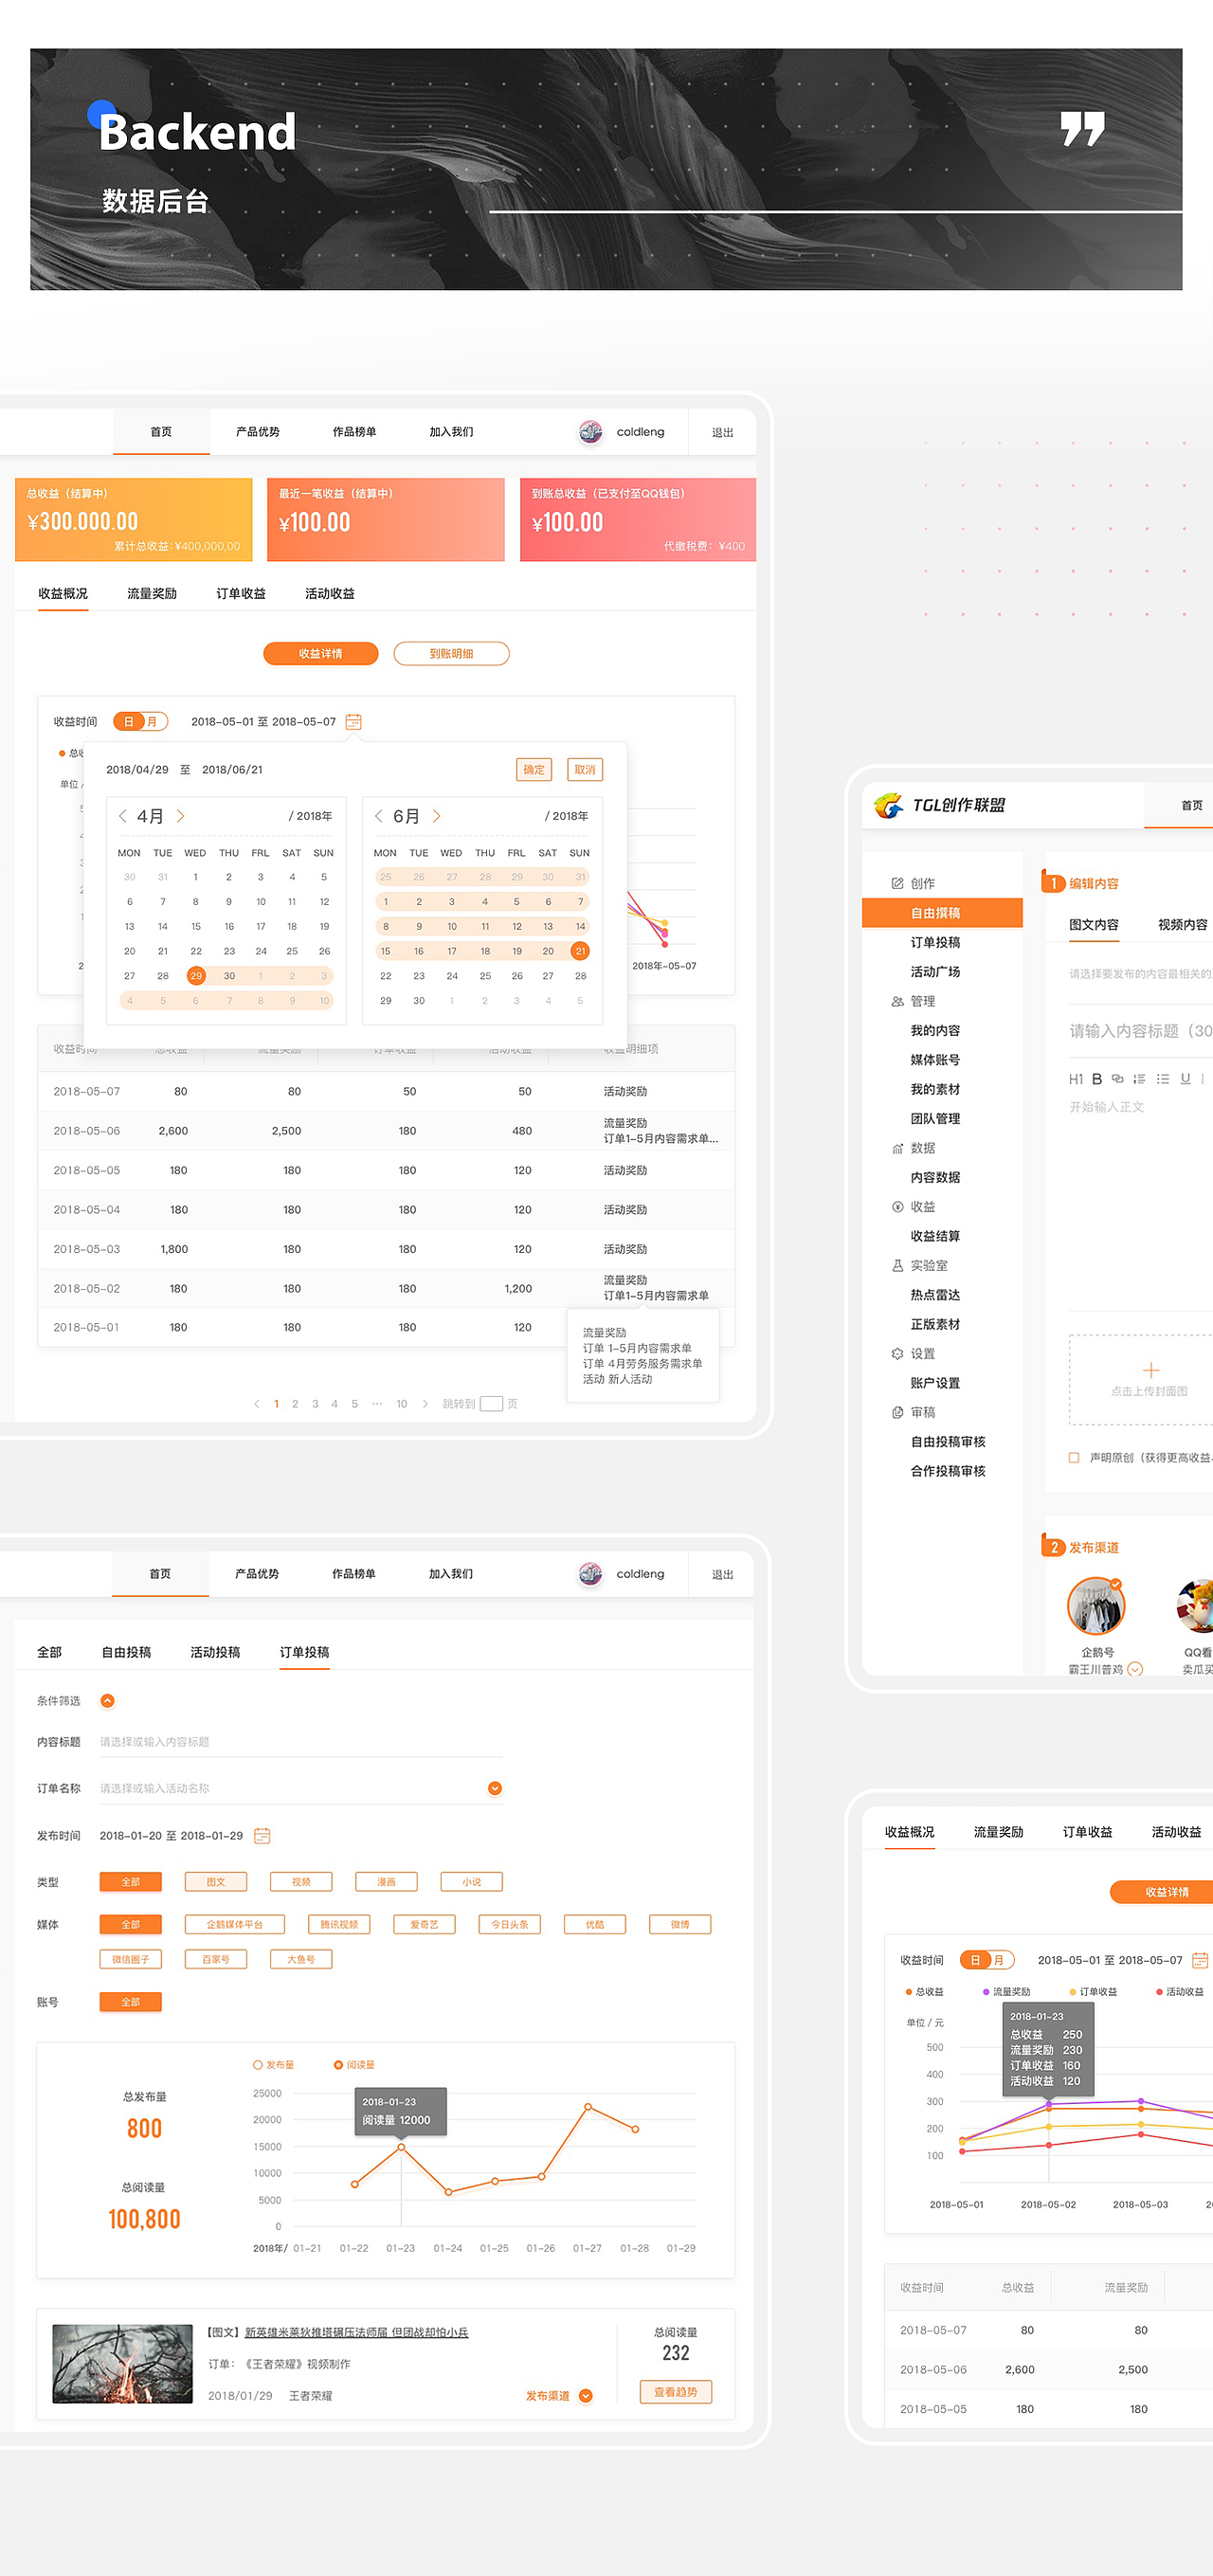Click previous page arrow in table pagination
The width and height of the screenshot is (1213, 2576).
257,1404
